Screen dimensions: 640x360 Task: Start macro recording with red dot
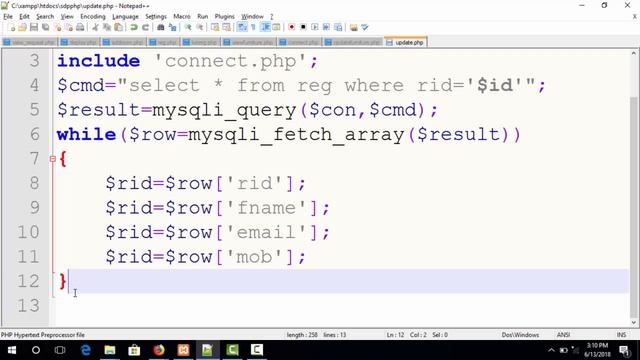tap(291, 27)
